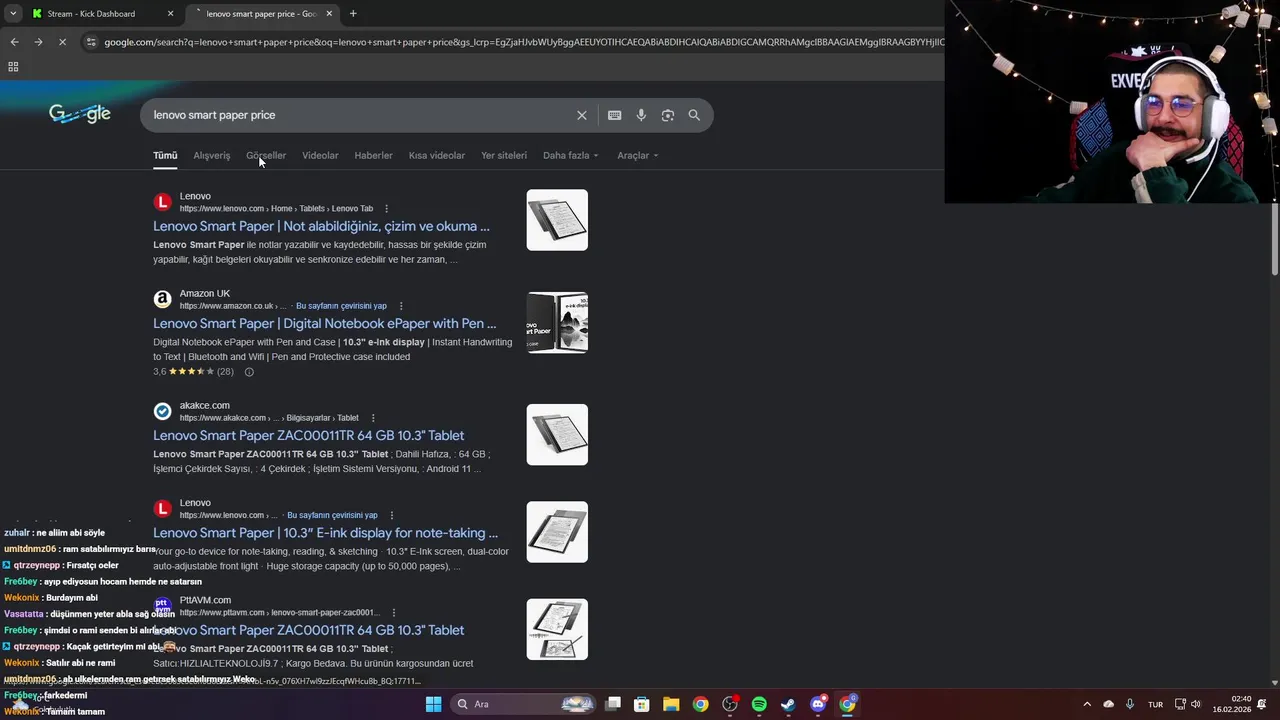Click the magnifier search submit icon
The height and width of the screenshot is (720, 1280).
694,115
